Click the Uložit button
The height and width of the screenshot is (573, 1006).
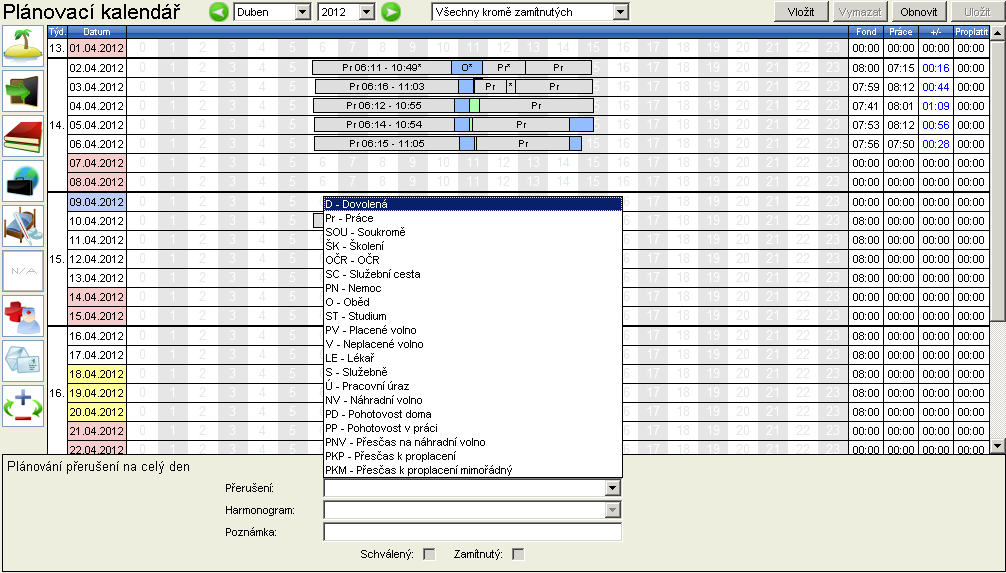tap(976, 12)
